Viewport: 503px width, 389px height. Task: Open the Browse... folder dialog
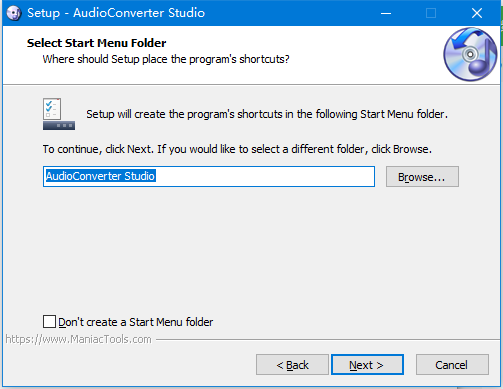[x=422, y=177]
